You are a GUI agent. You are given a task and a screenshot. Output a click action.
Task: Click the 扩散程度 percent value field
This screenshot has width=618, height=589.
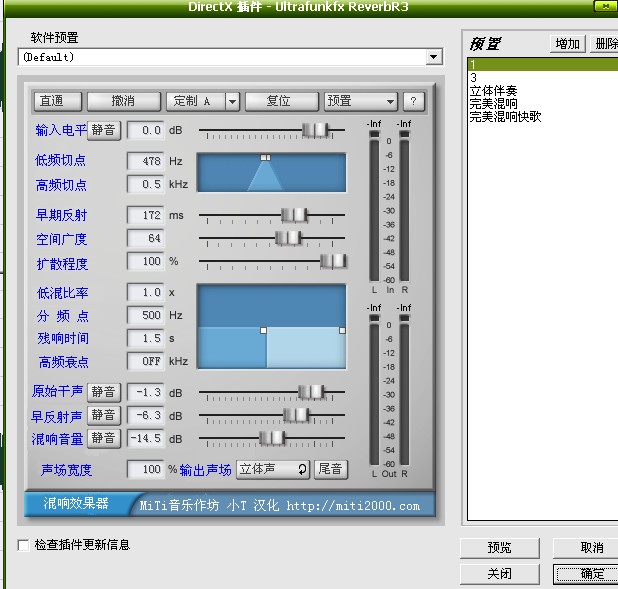click(x=145, y=261)
